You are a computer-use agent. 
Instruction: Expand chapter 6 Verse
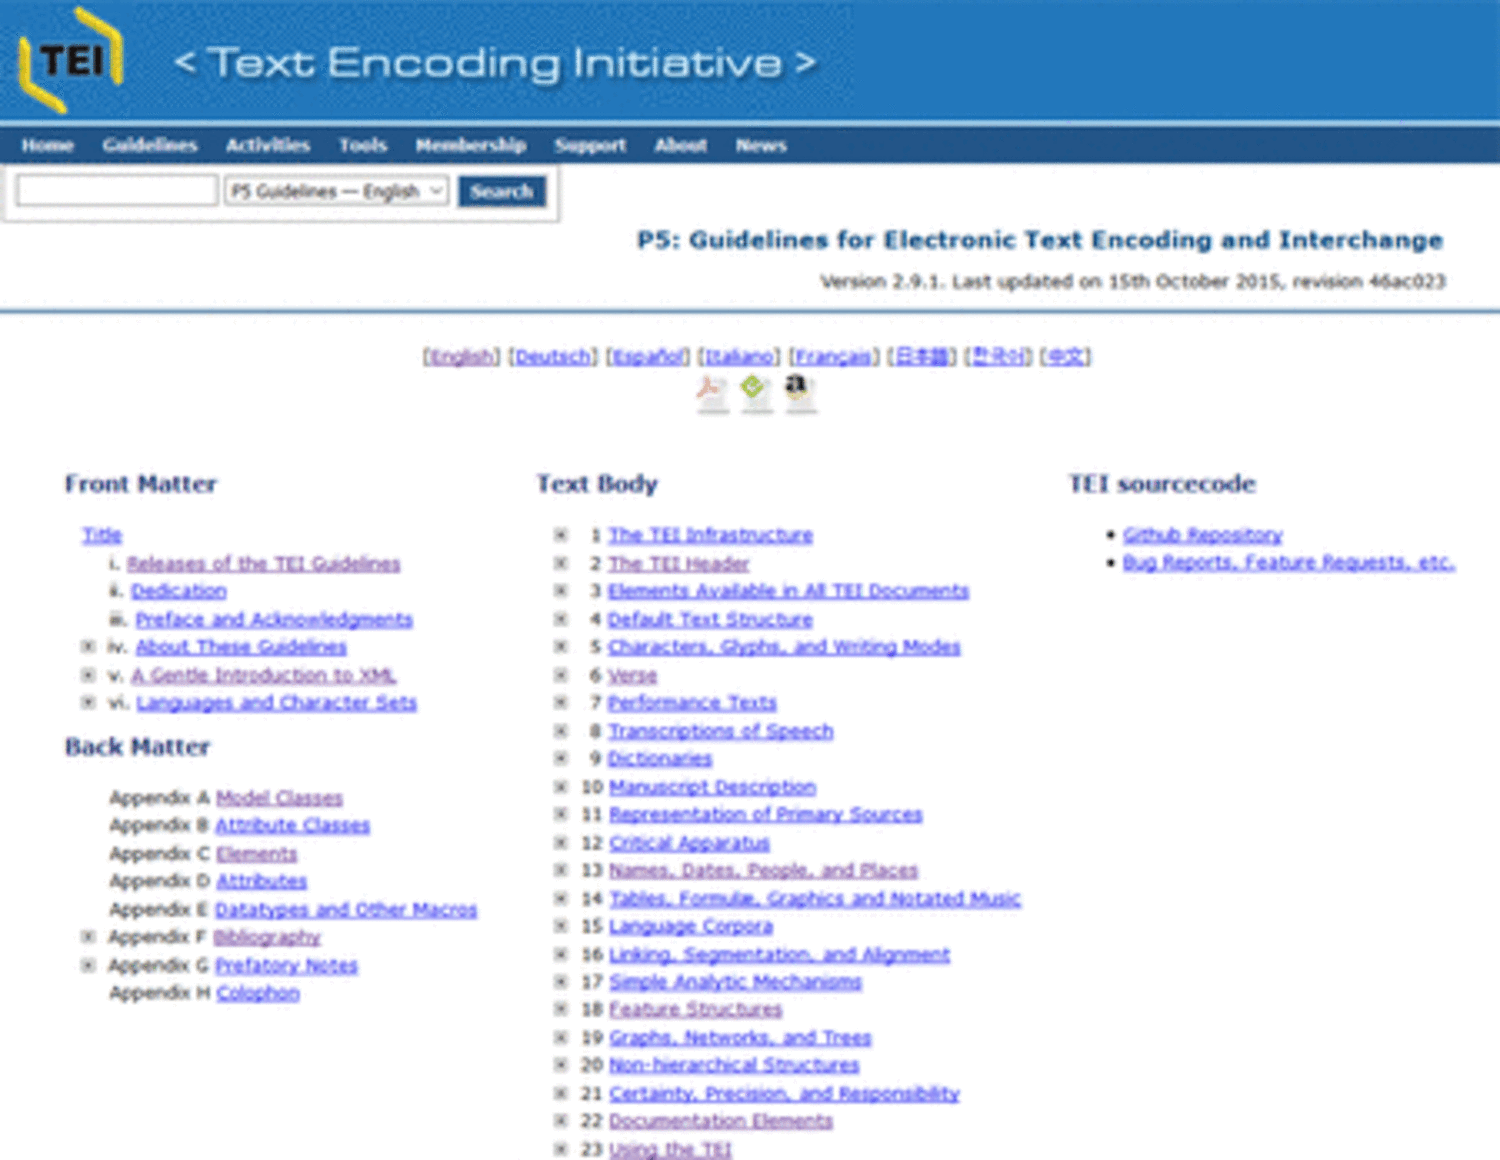[x=561, y=675]
